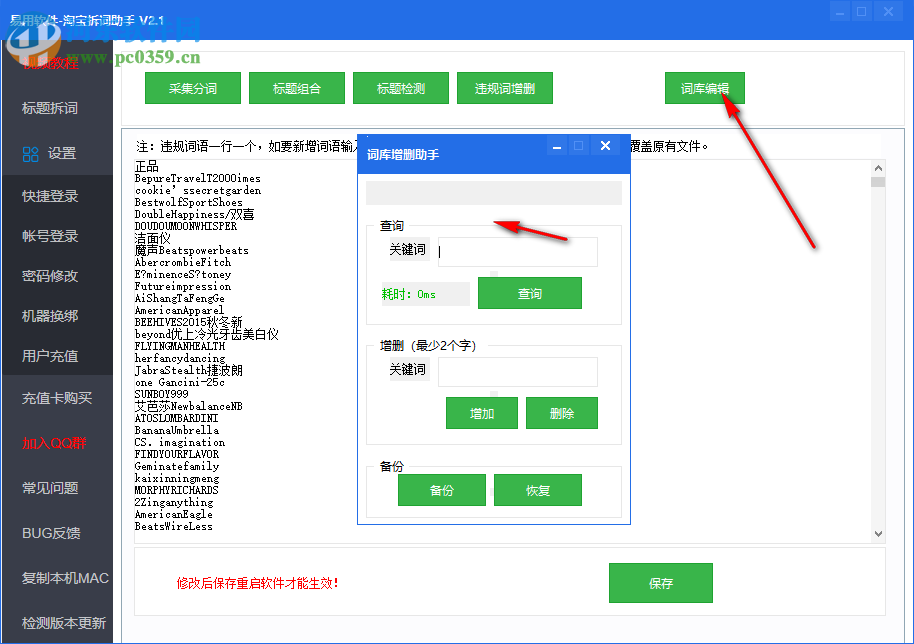Viewport: 914px width, 644px height.
Task: Click list entry AbercrombieFitch
Action: point(183,262)
